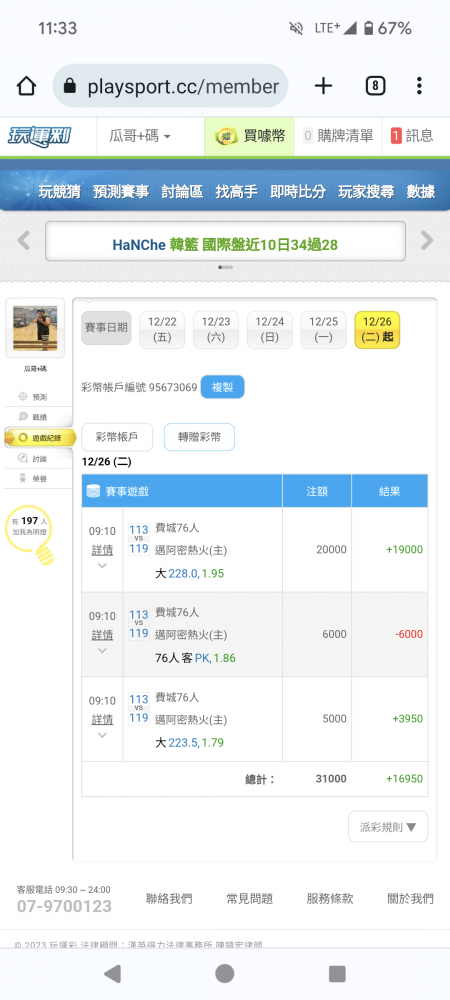The width and height of the screenshot is (450, 1000).
Task: Open 玩家搜尋 player search
Action: pyautogui.click(x=366, y=191)
